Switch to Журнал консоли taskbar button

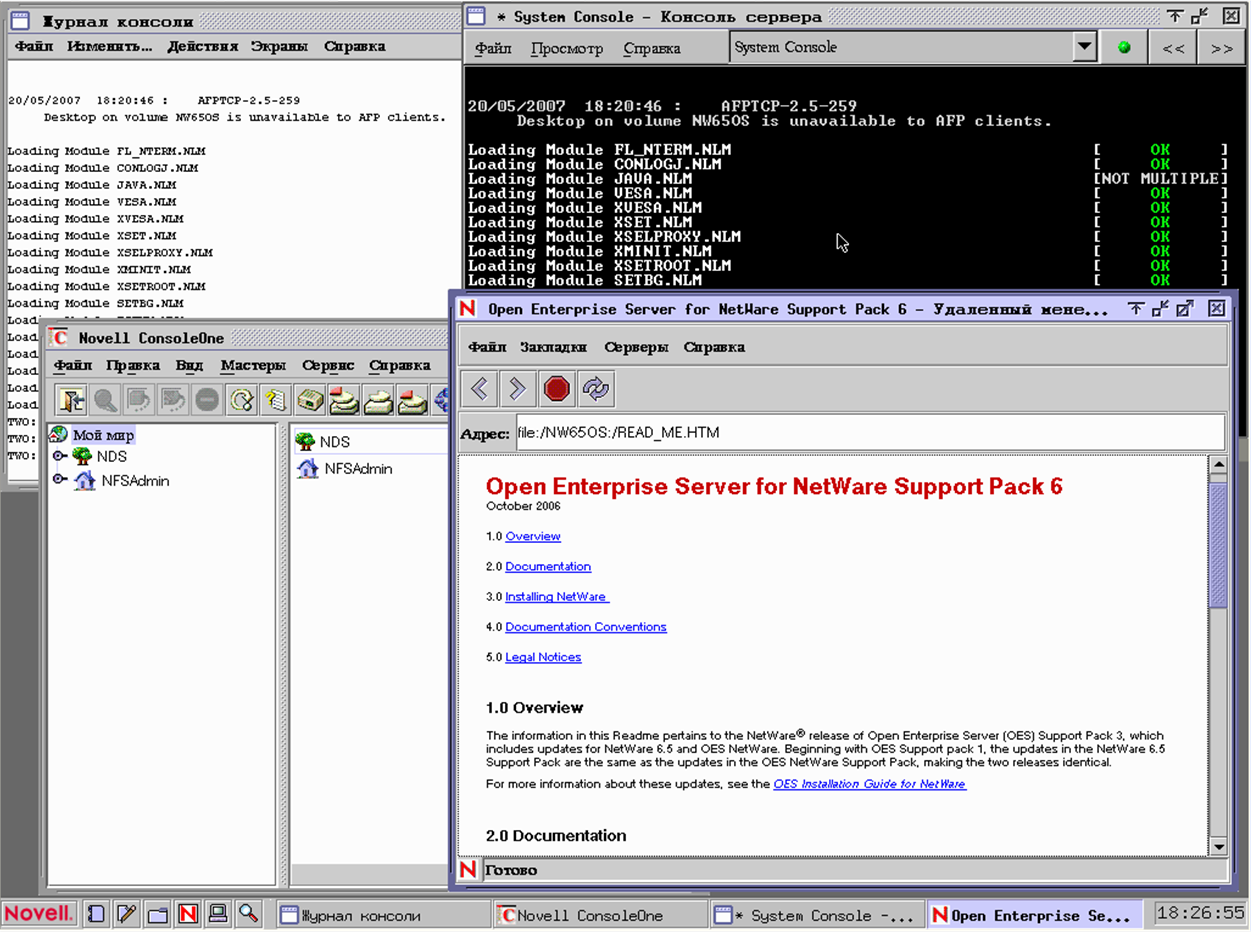pyautogui.click(x=382, y=914)
